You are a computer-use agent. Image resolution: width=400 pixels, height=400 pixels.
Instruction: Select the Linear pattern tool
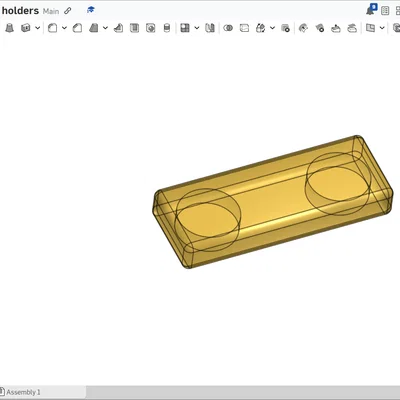pos(185,28)
